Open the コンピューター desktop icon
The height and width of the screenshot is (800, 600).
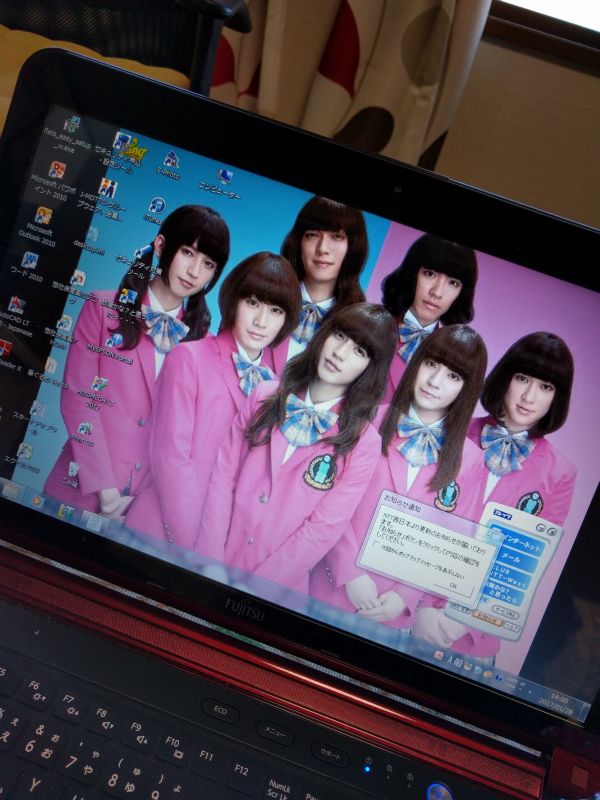(x=222, y=184)
